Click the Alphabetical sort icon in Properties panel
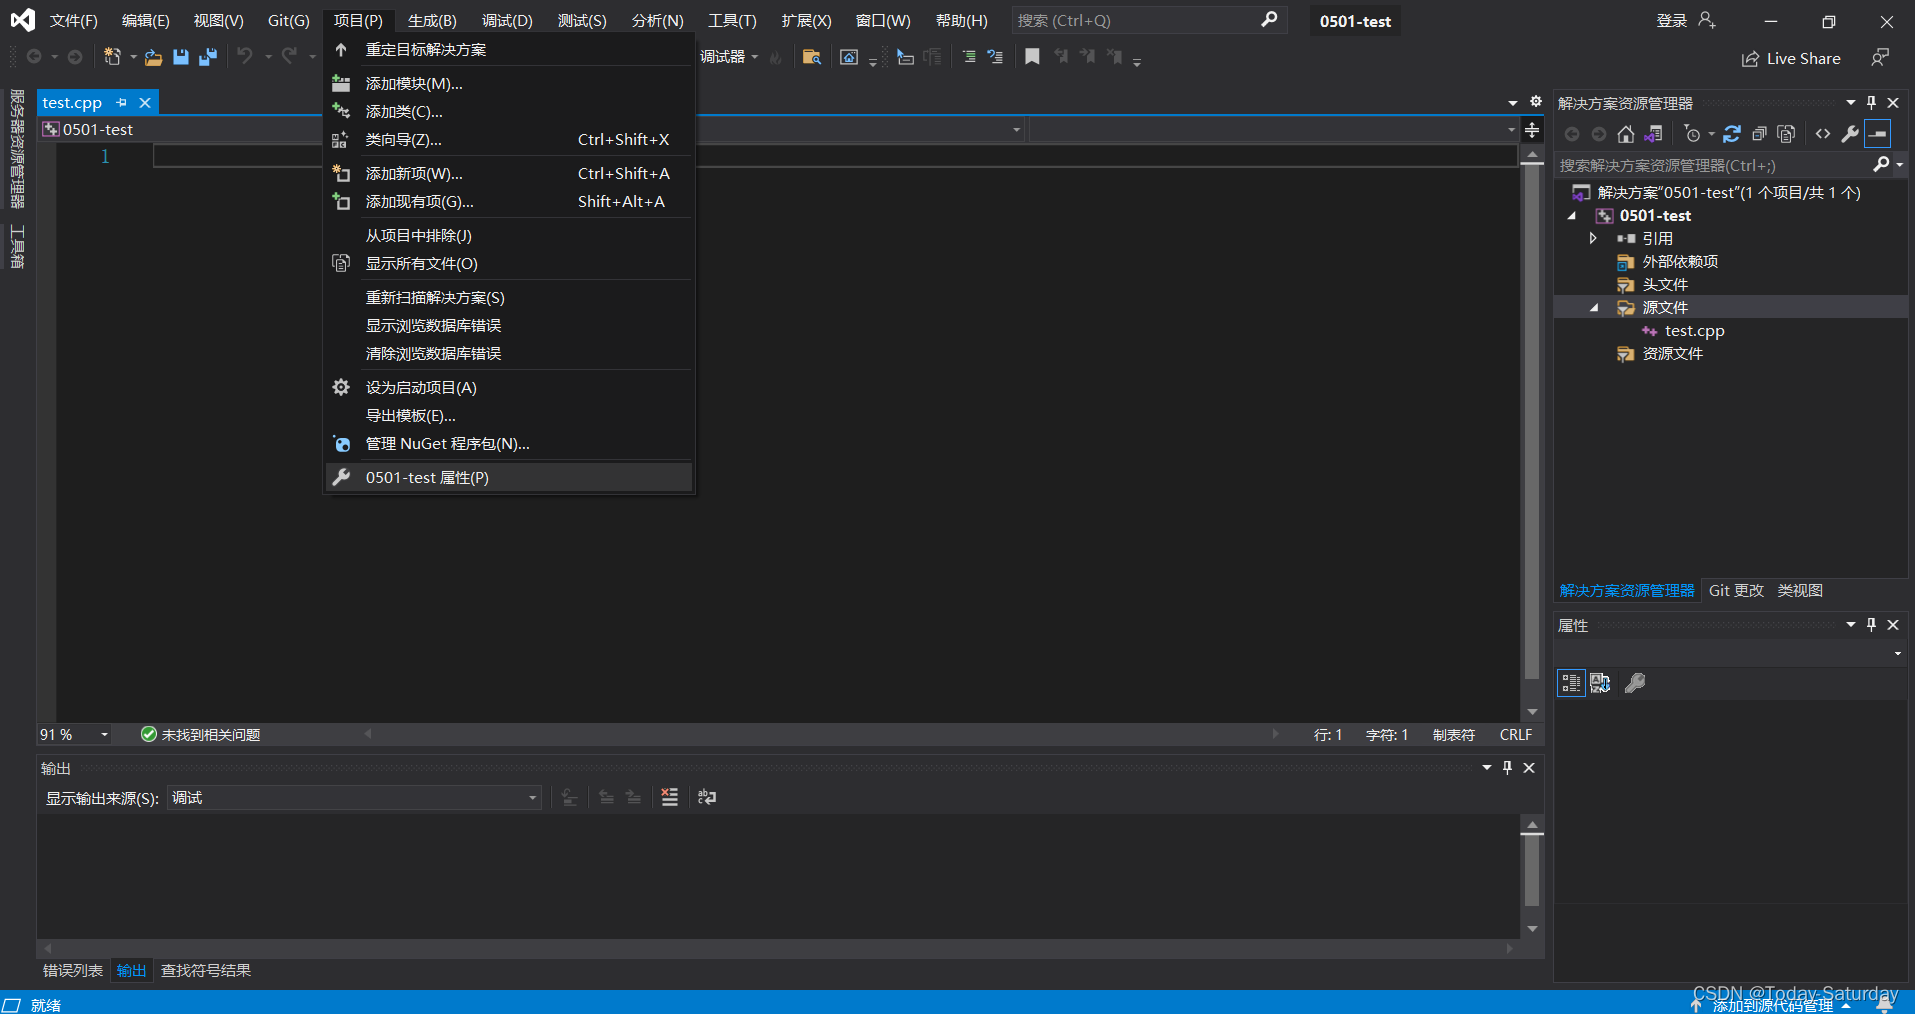The image size is (1915, 1014). 1600,683
